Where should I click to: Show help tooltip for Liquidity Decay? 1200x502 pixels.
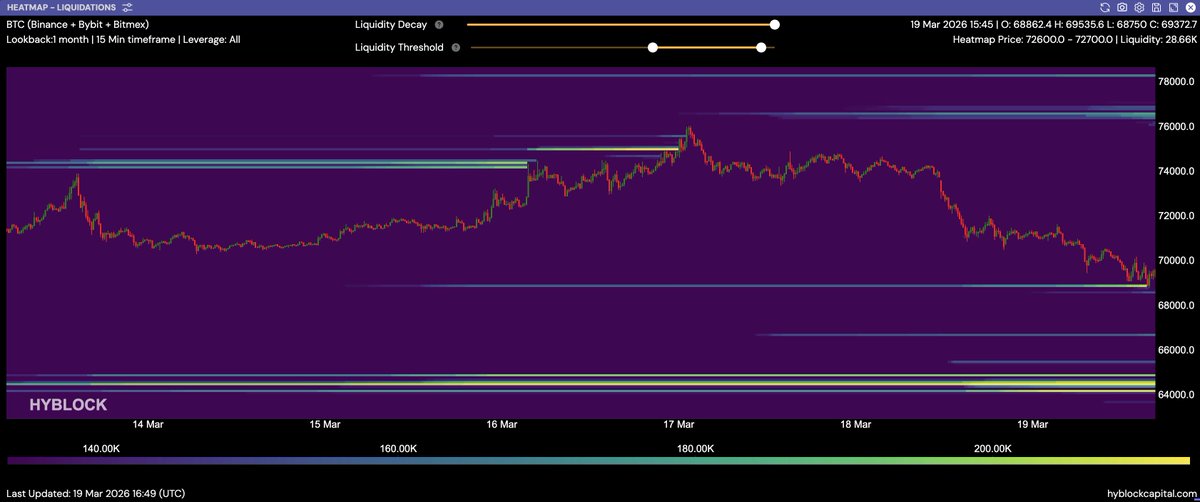(x=441, y=24)
